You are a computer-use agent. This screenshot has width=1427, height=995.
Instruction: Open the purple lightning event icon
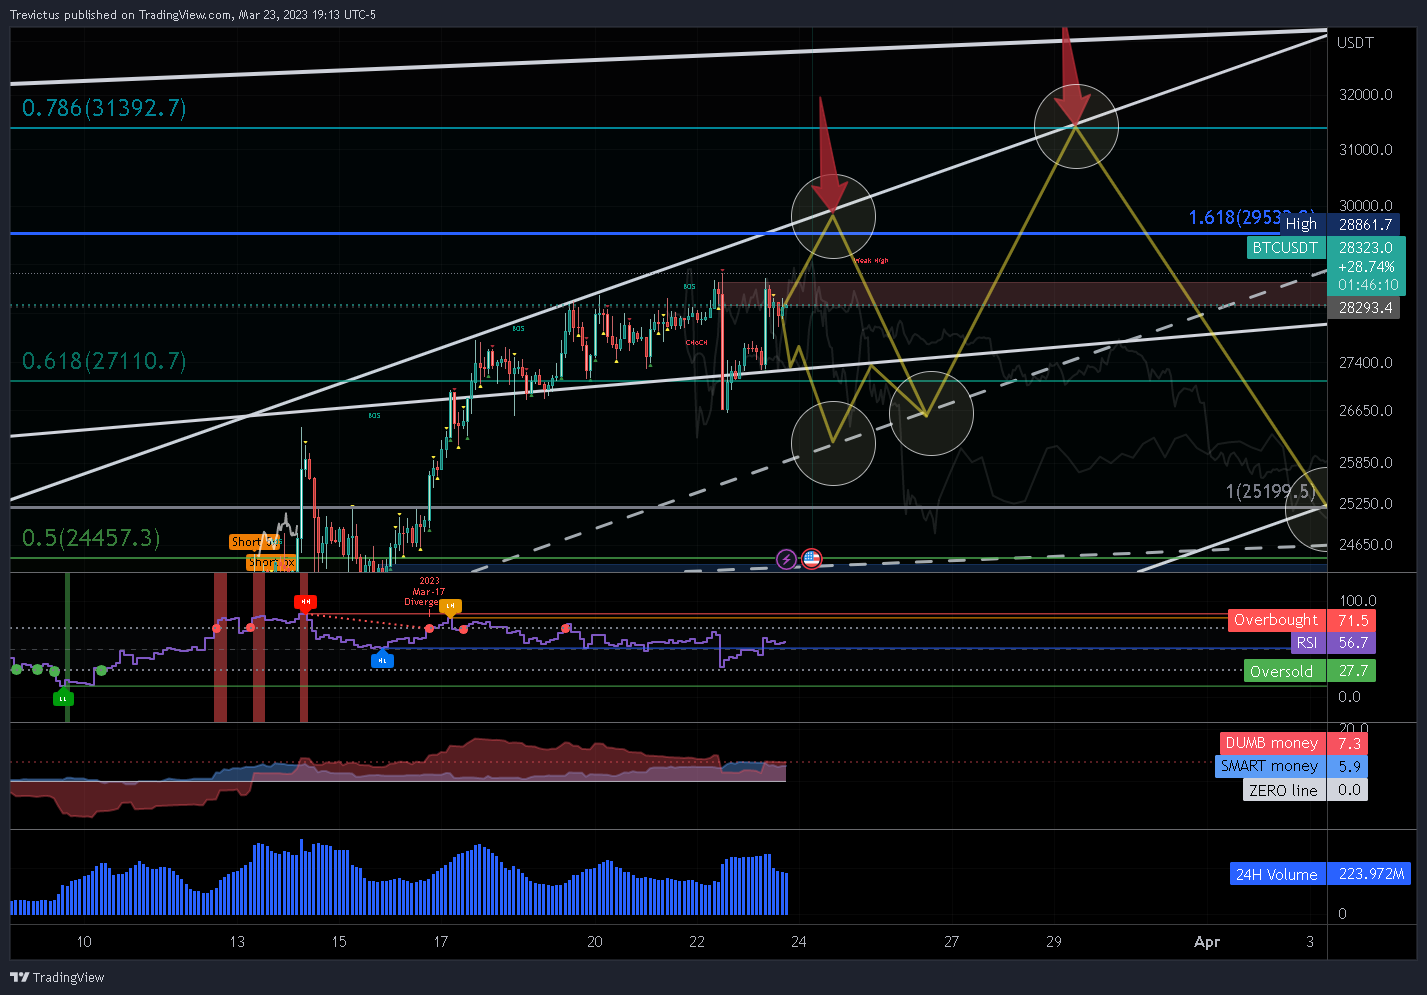click(x=787, y=559)
